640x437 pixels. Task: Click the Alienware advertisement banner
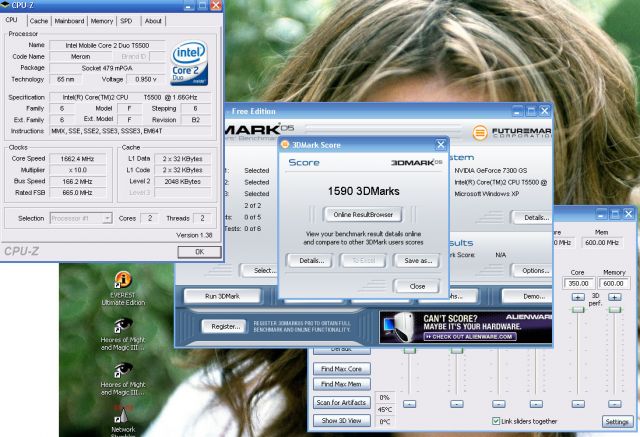point(465,327)
